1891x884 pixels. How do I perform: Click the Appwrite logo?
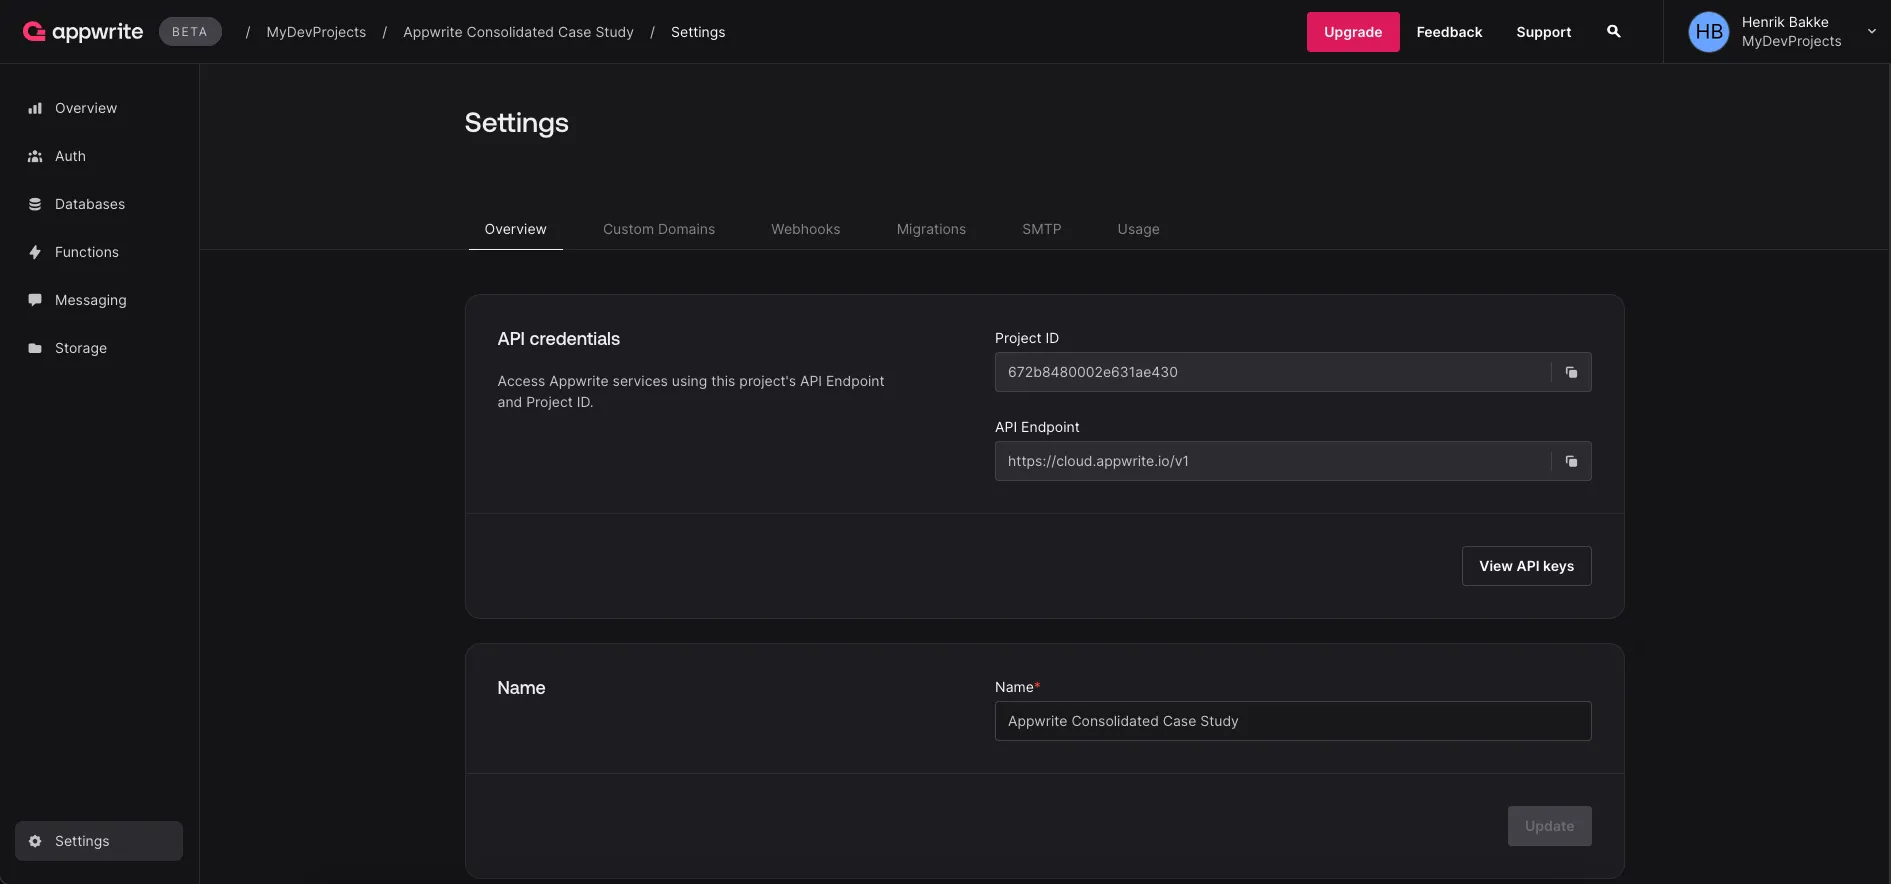click(x=83, y=32)
